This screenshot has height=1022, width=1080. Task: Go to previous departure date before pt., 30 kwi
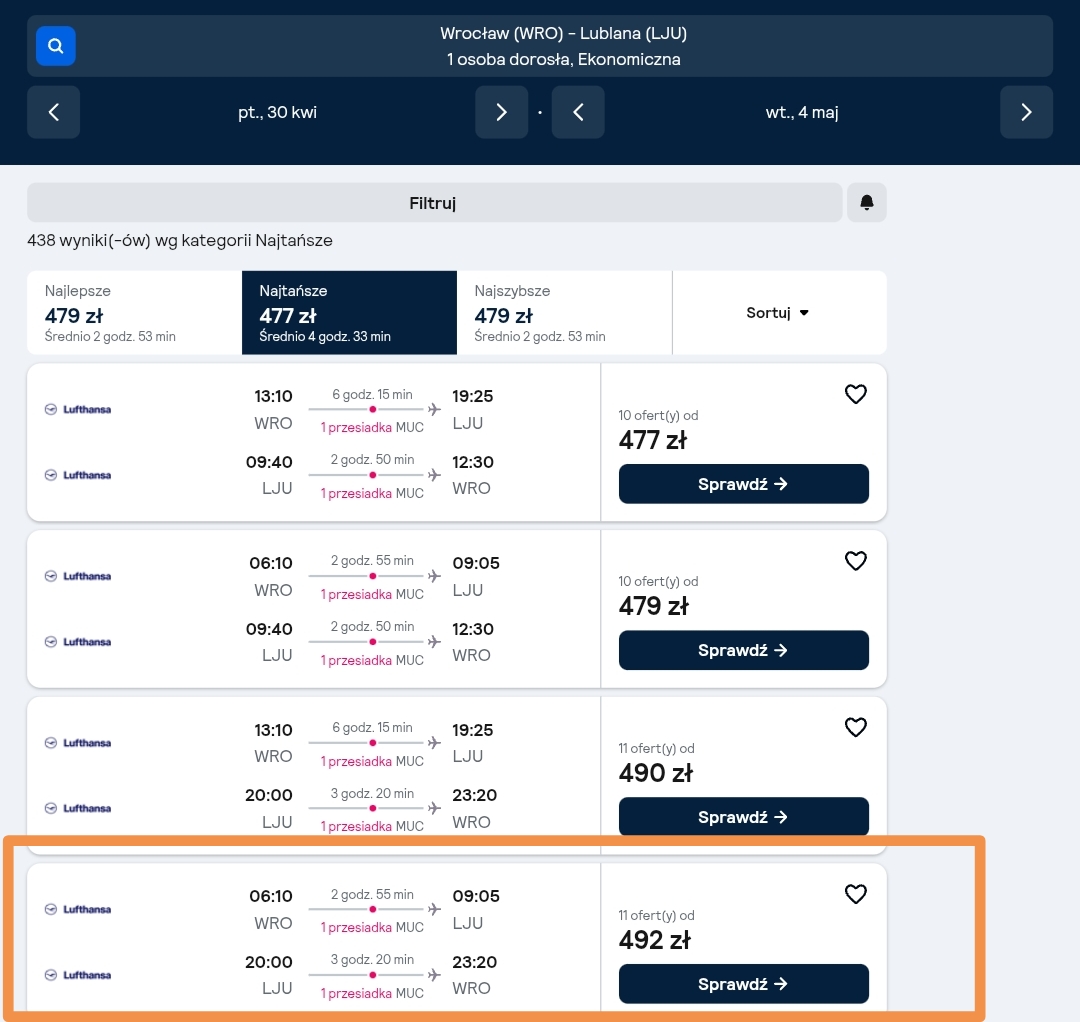click(54, 112)
